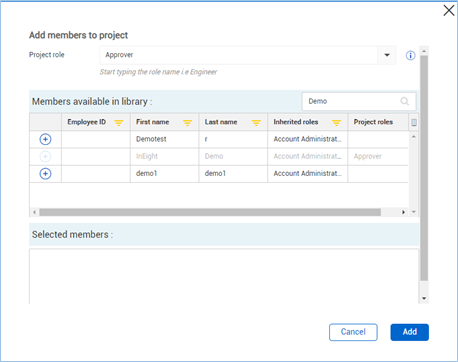Open Inherited roles column filter
Image resolution: width=458 pixels, height=362 pixels.
[x=336, y=123]
